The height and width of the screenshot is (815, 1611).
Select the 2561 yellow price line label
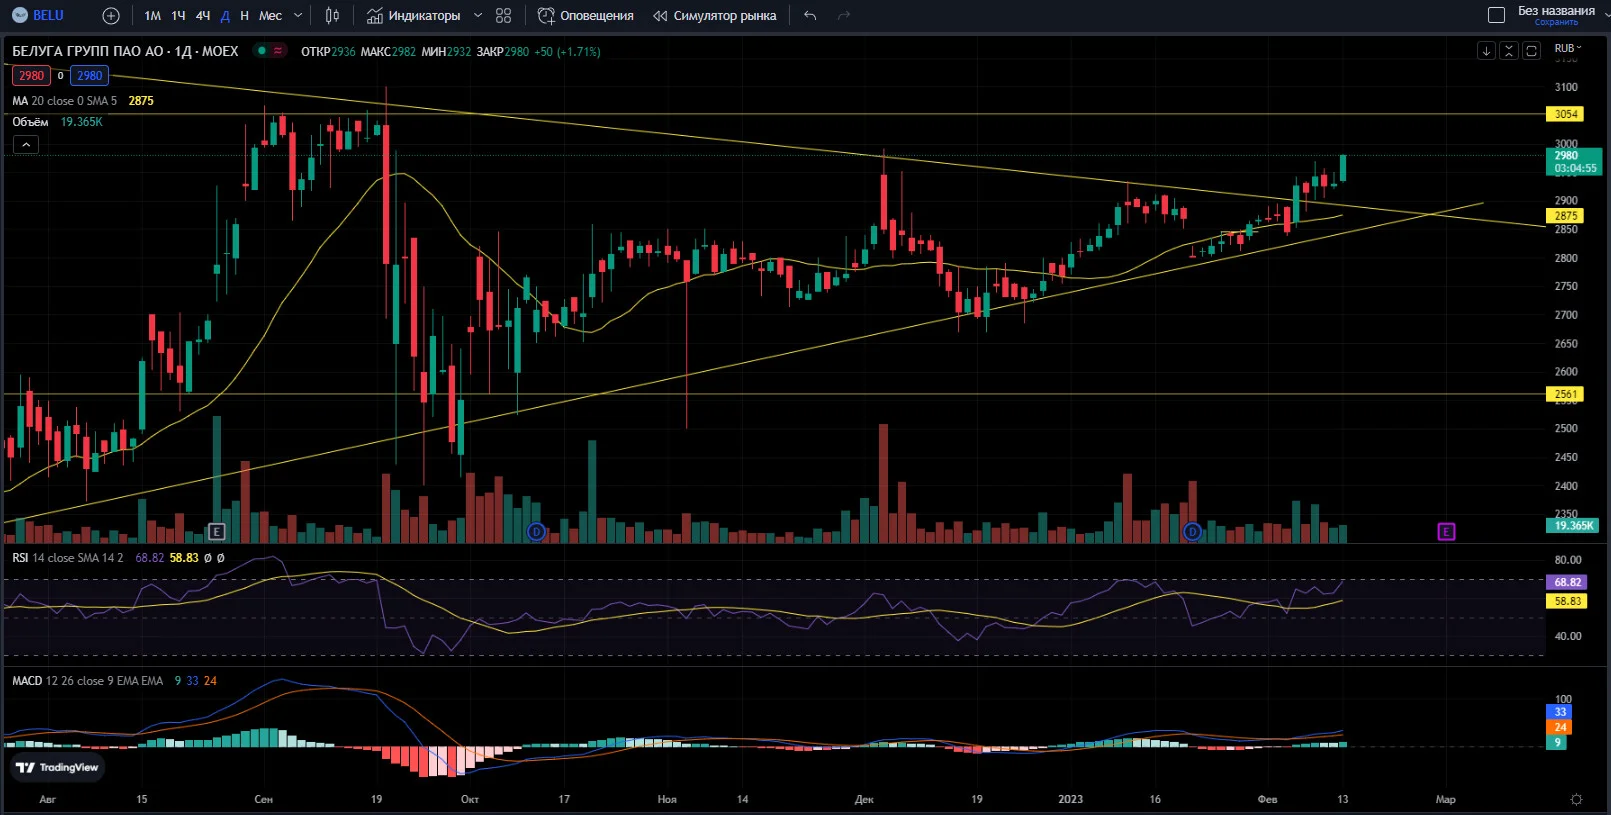pos(1565,394)
